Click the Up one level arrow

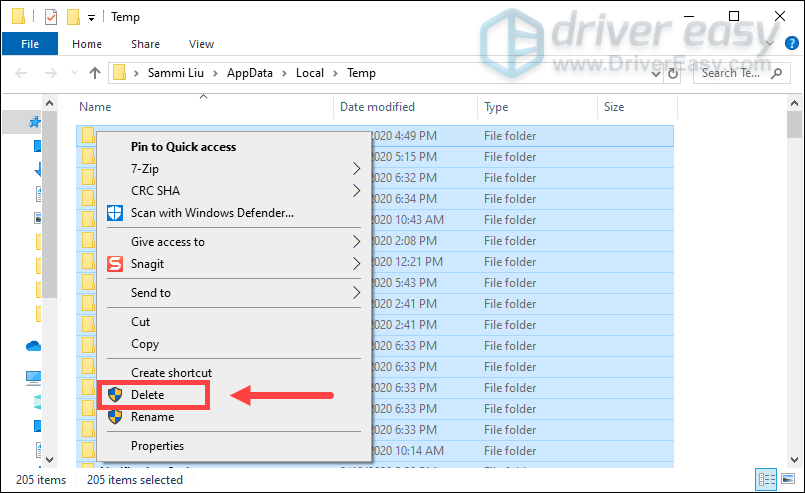[95, 73]
